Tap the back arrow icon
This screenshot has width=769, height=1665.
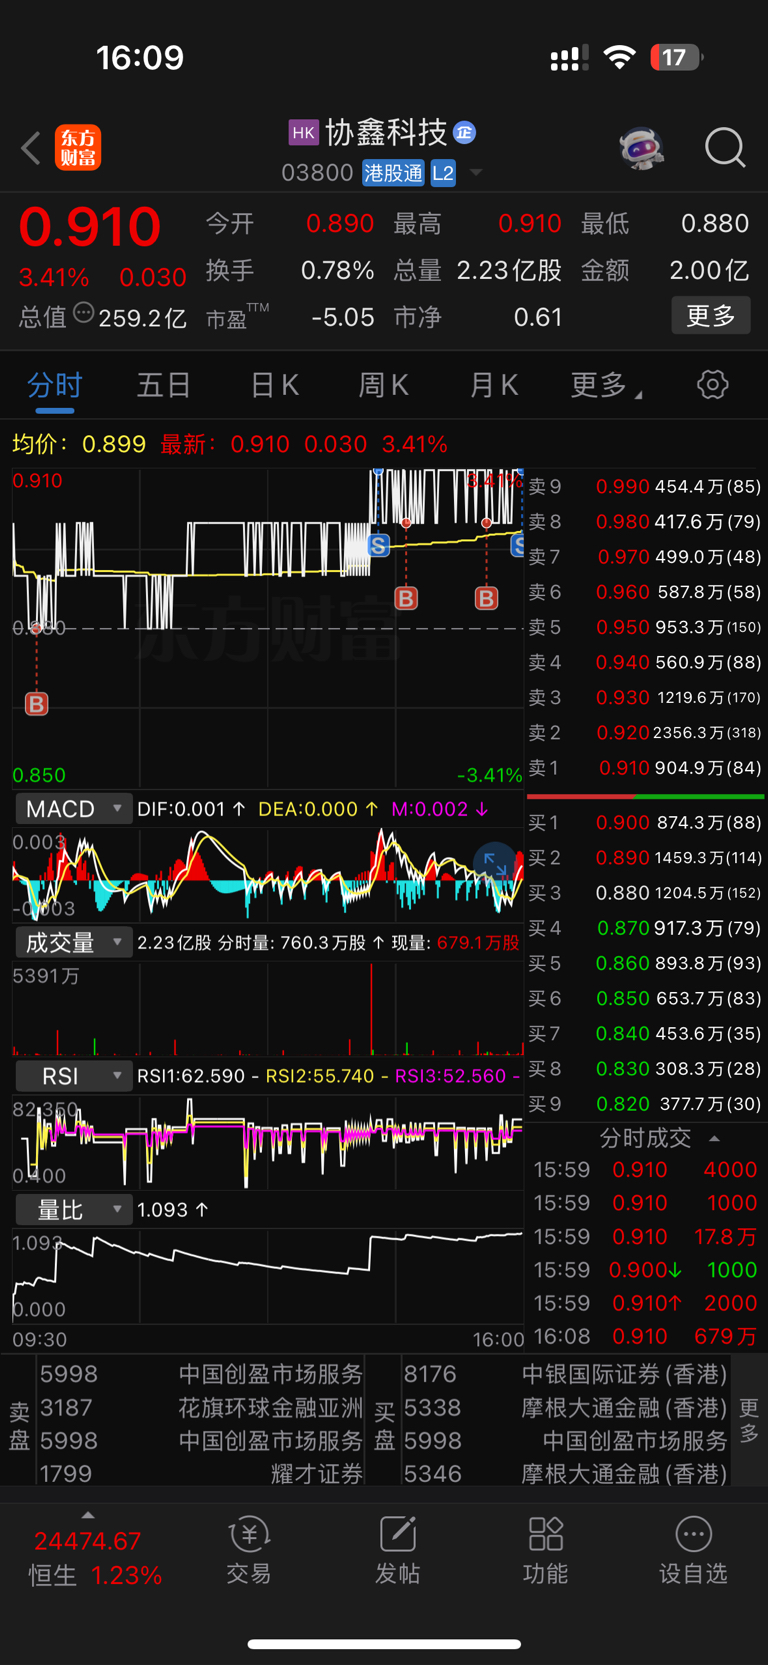coord(31,148)
